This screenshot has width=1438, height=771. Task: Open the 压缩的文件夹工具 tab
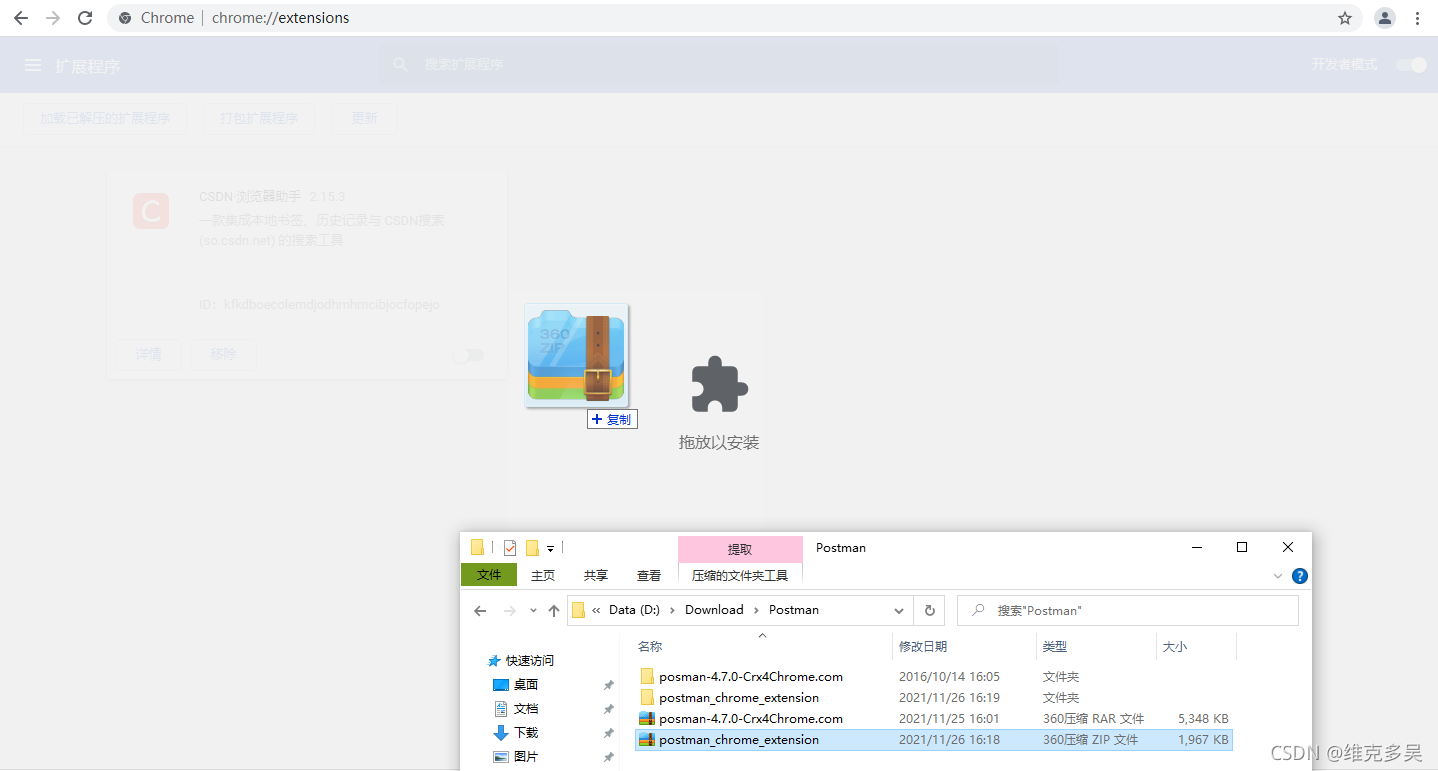tap(740, 576)
